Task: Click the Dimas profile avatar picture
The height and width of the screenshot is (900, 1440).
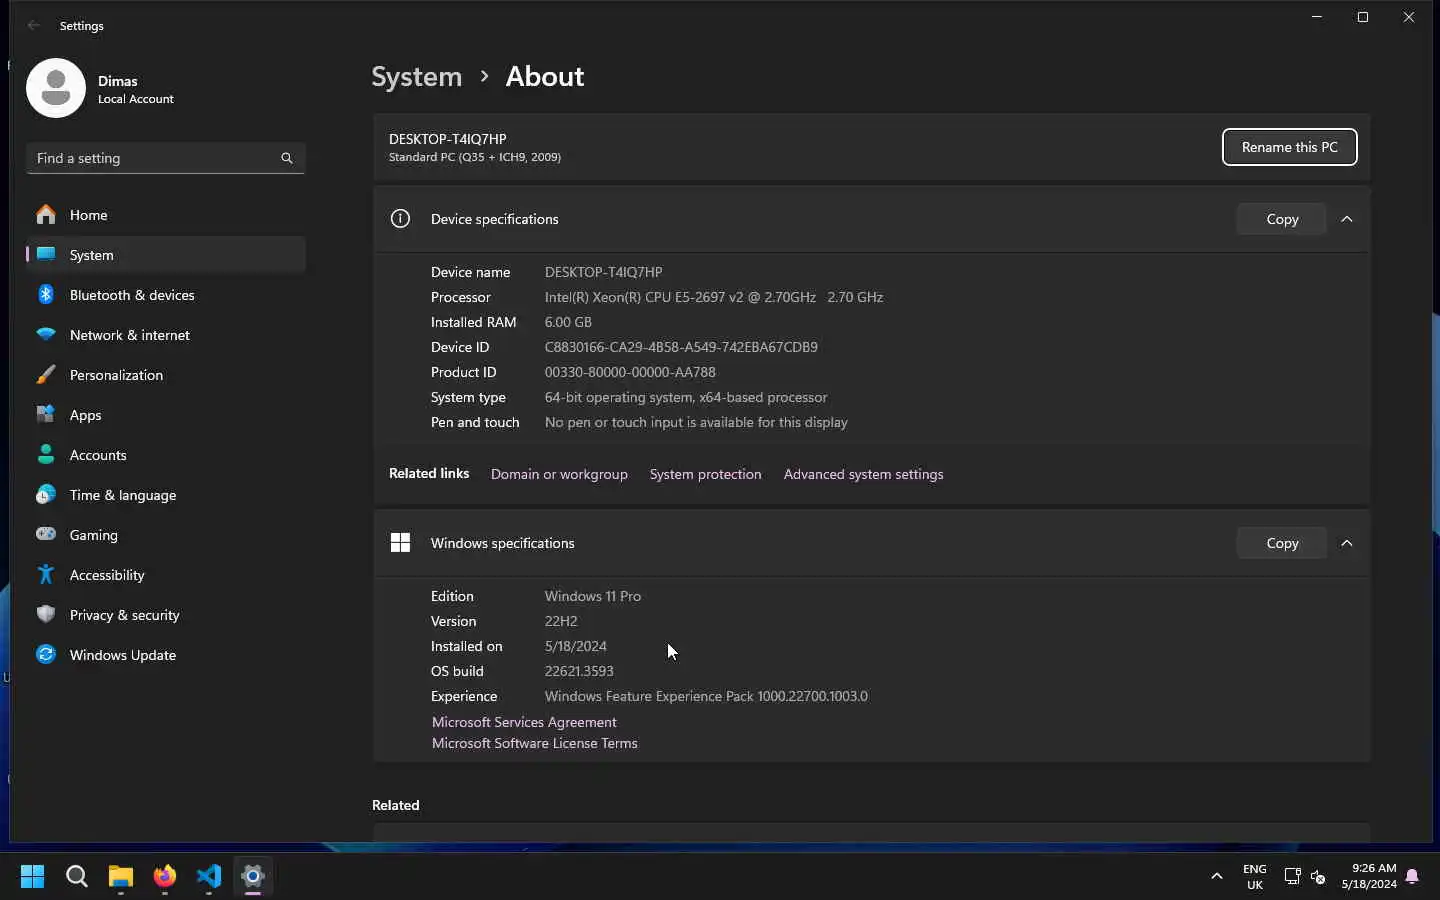Action: (56, 88)
